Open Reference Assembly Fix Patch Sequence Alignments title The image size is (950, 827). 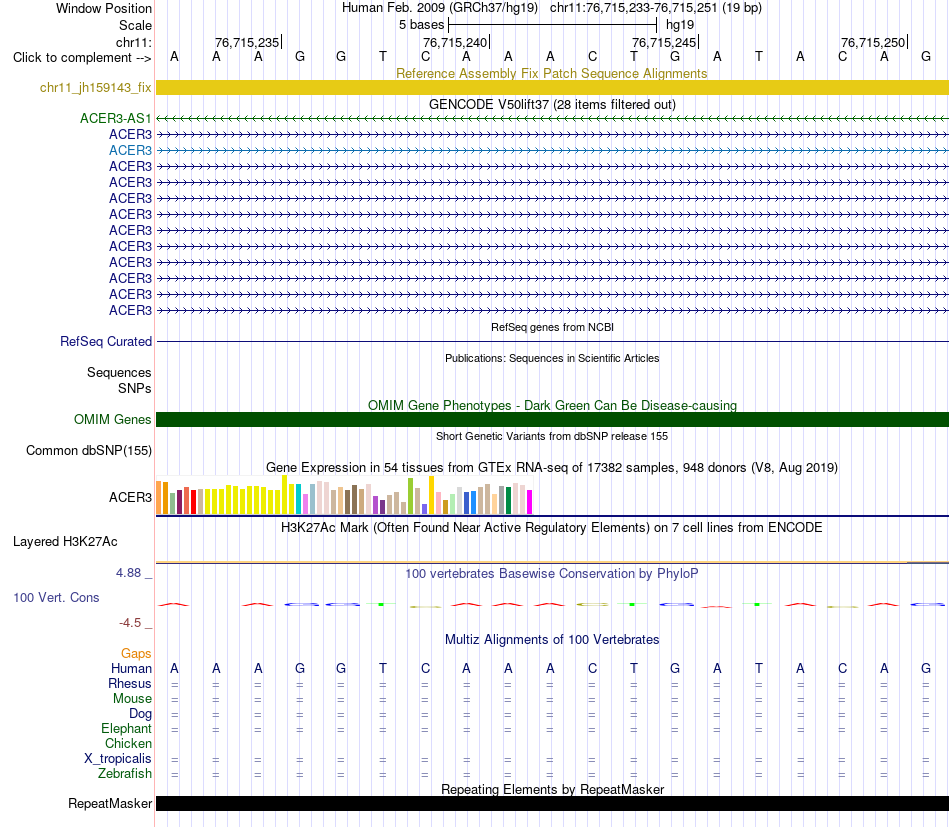pos(551,73)
